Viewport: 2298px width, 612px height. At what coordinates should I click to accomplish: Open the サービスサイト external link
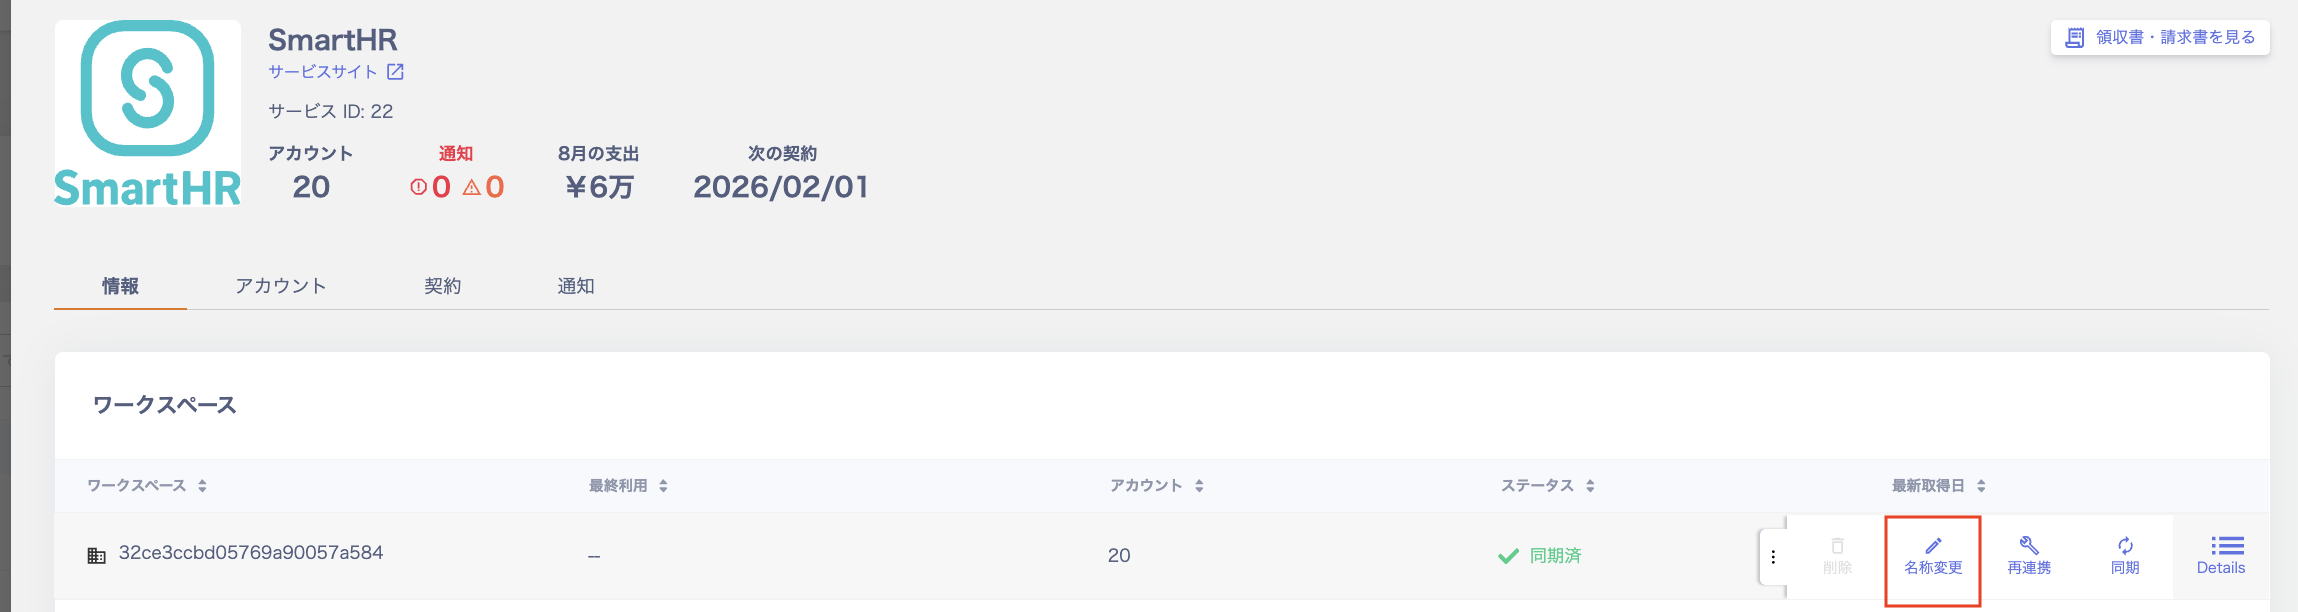[x=336, y=72]
